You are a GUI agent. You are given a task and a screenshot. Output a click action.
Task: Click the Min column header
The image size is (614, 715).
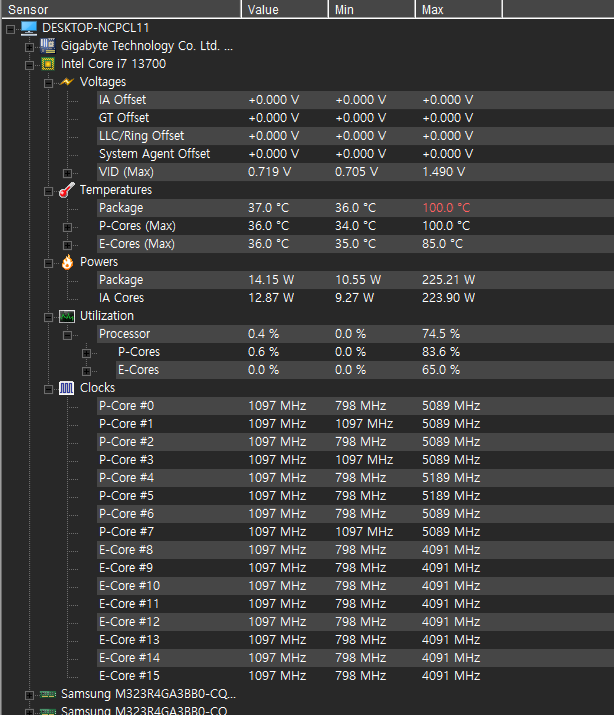click(x=371, y=9)
